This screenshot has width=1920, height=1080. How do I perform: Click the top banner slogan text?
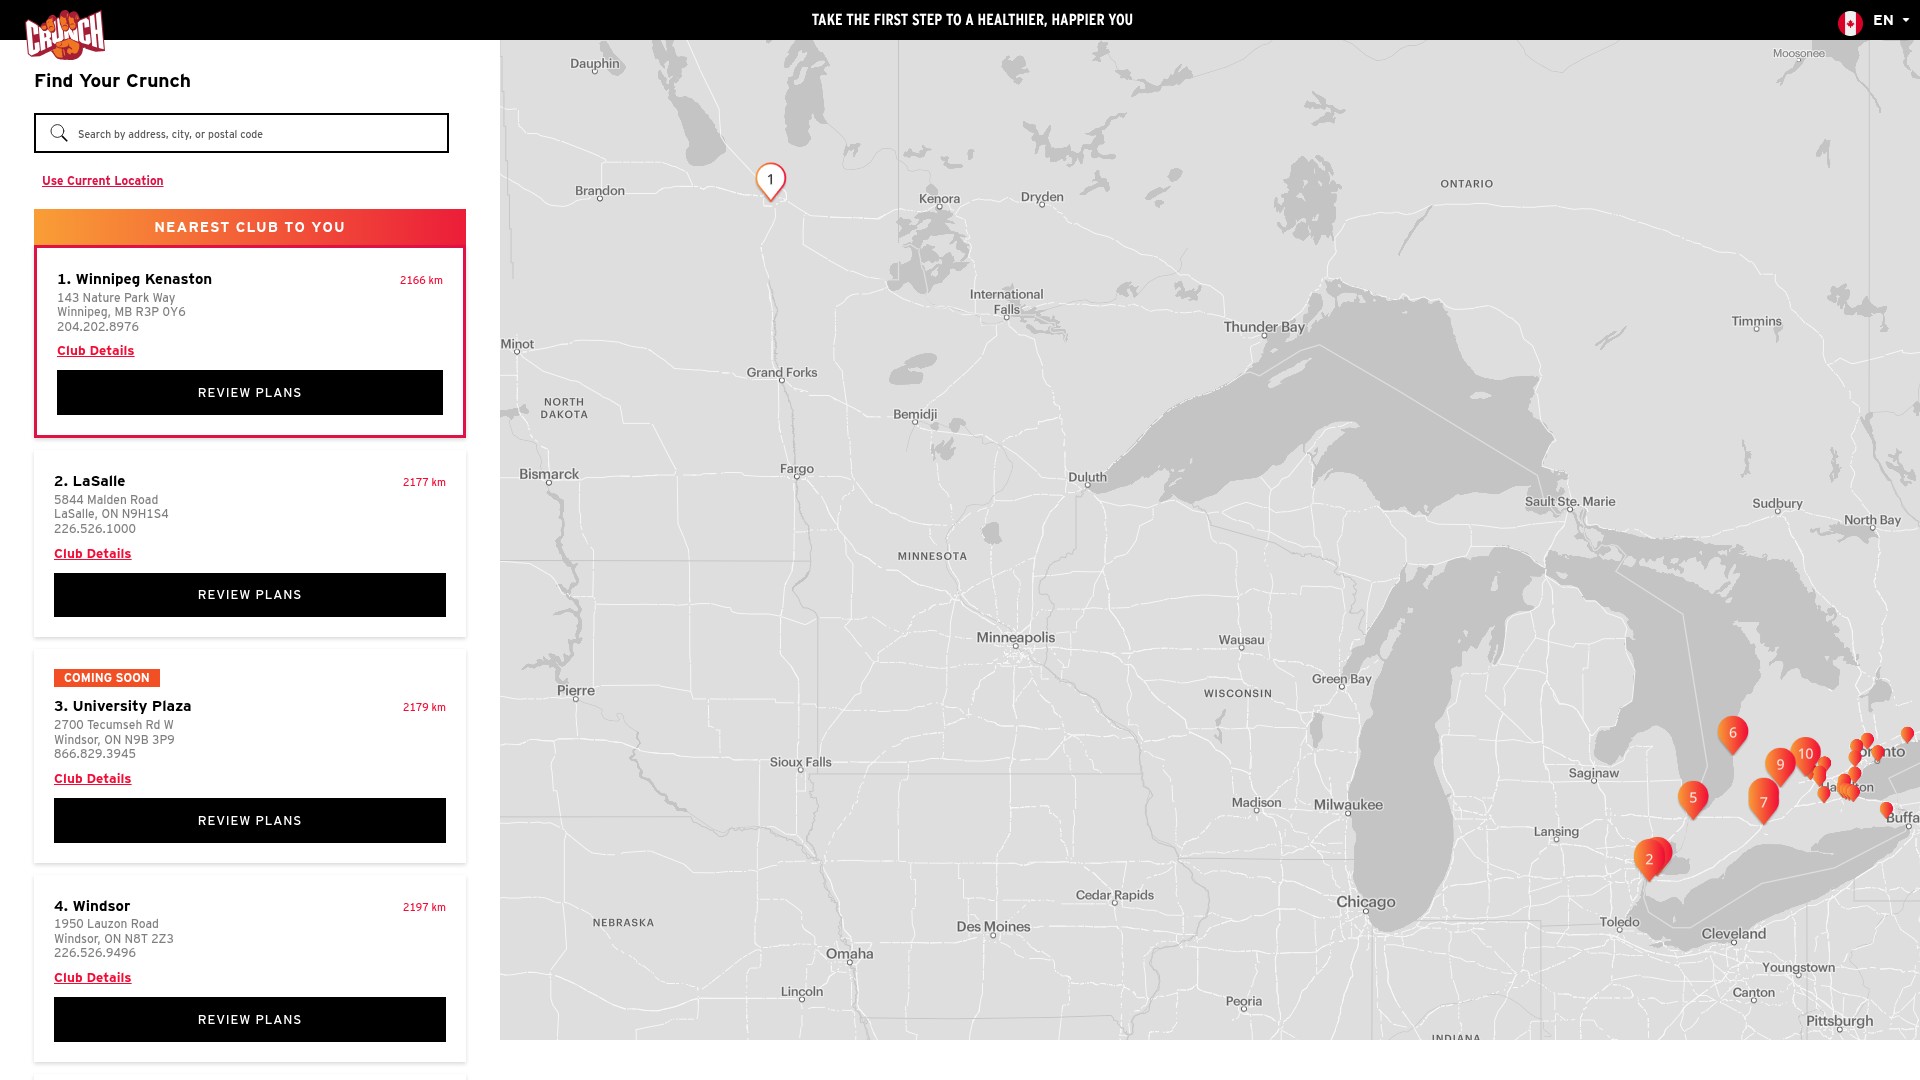(972, 20)
